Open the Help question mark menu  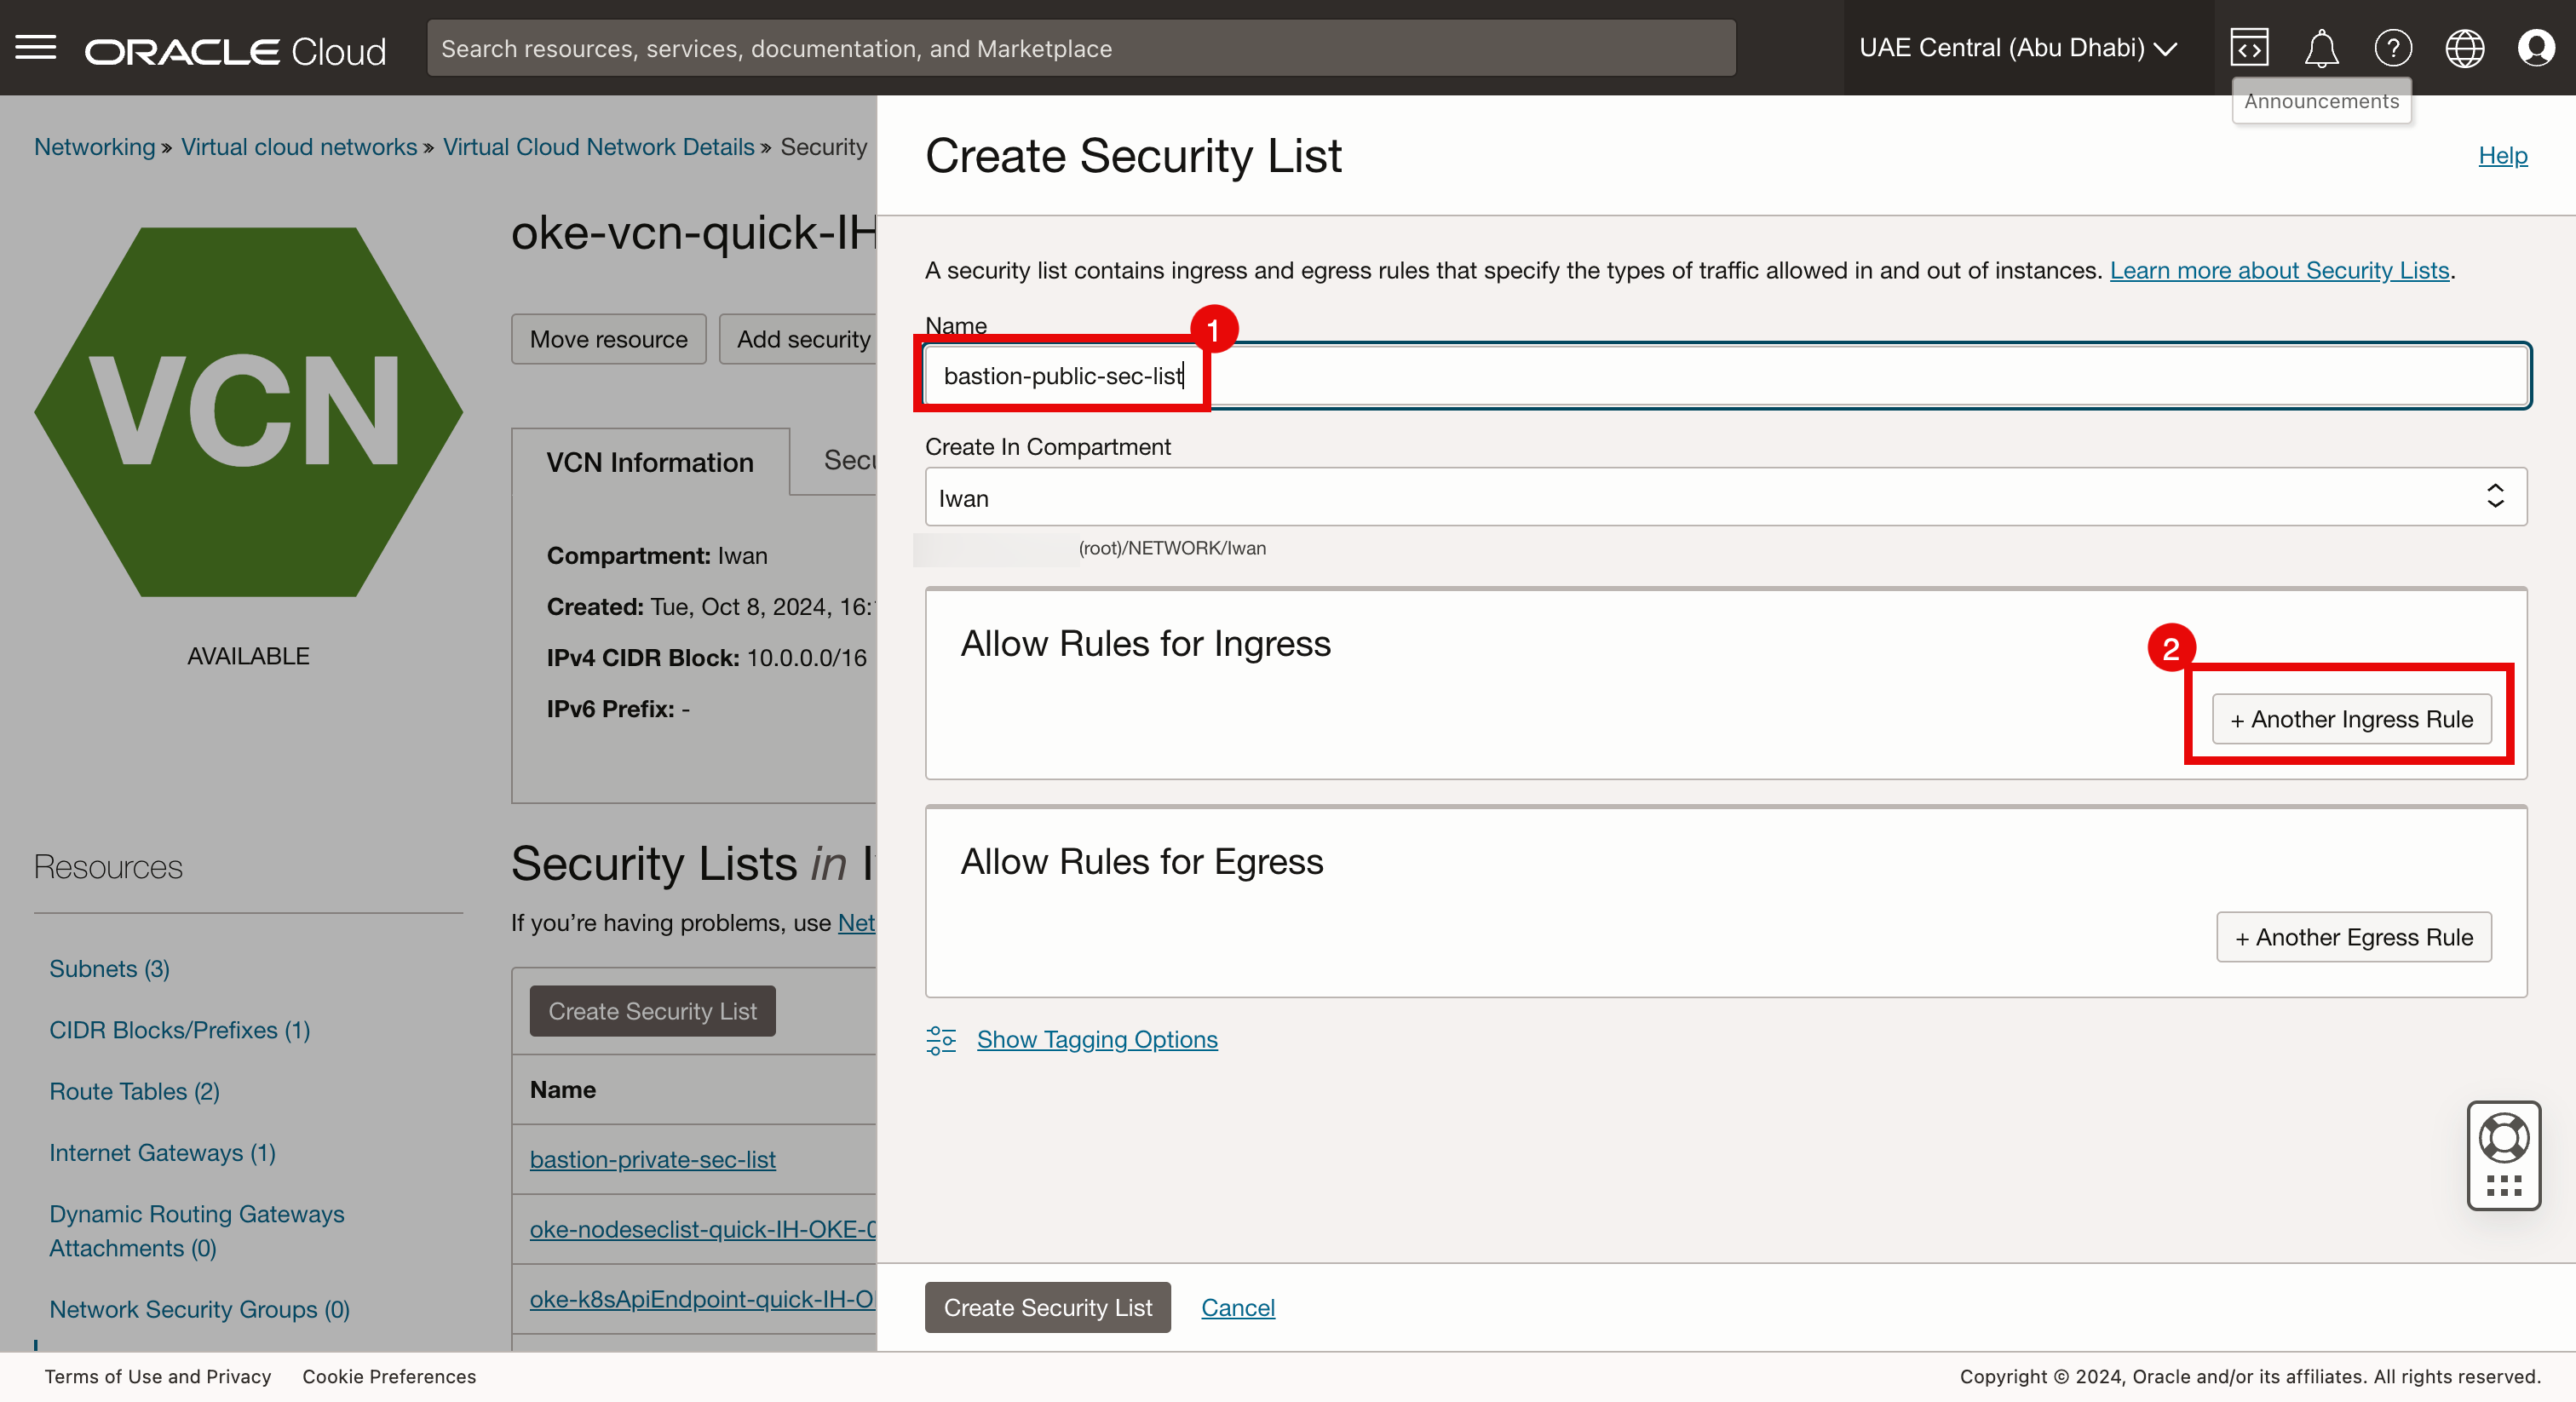pyautogui.click(x=2393, y=48)
